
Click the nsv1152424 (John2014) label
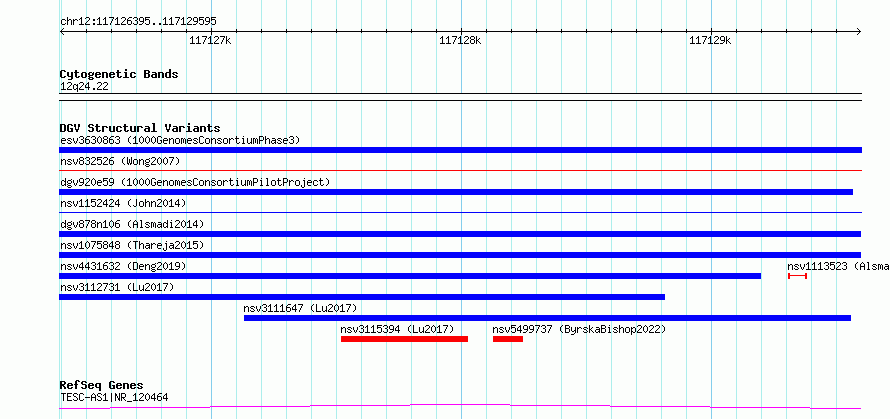click(x=123, y=203)
